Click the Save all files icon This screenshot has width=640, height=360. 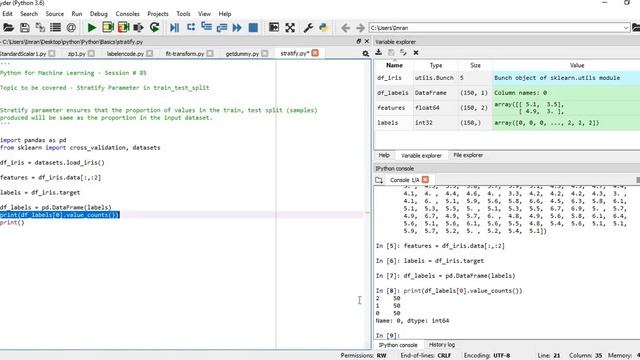click(x=40, y=28)
